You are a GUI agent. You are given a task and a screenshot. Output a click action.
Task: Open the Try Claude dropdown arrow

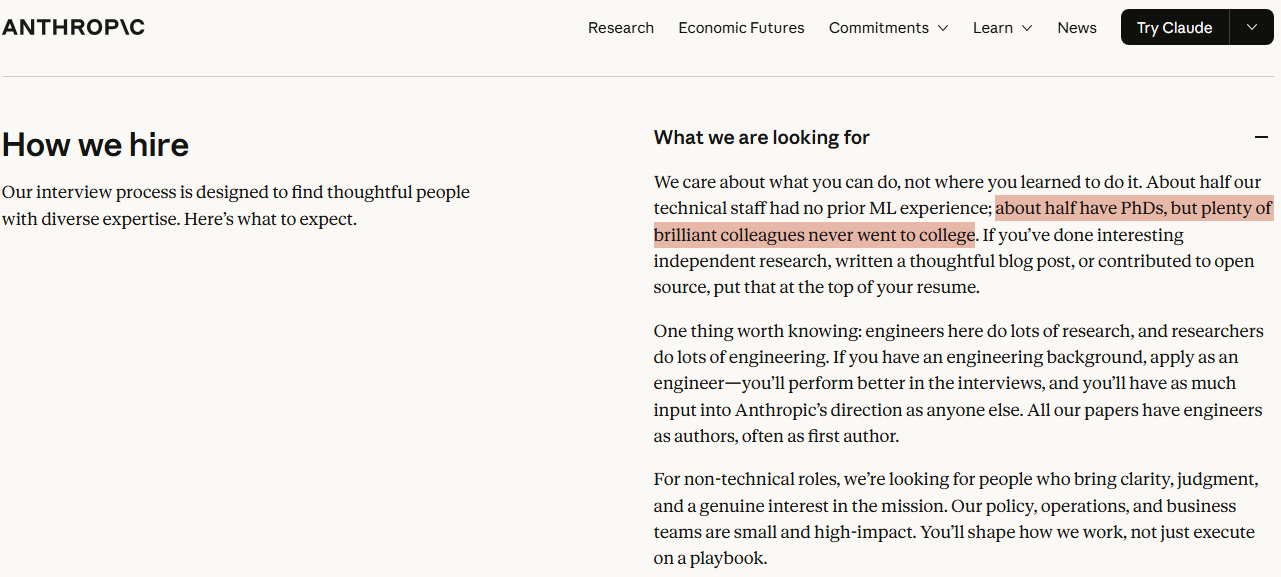(1252, 28)
